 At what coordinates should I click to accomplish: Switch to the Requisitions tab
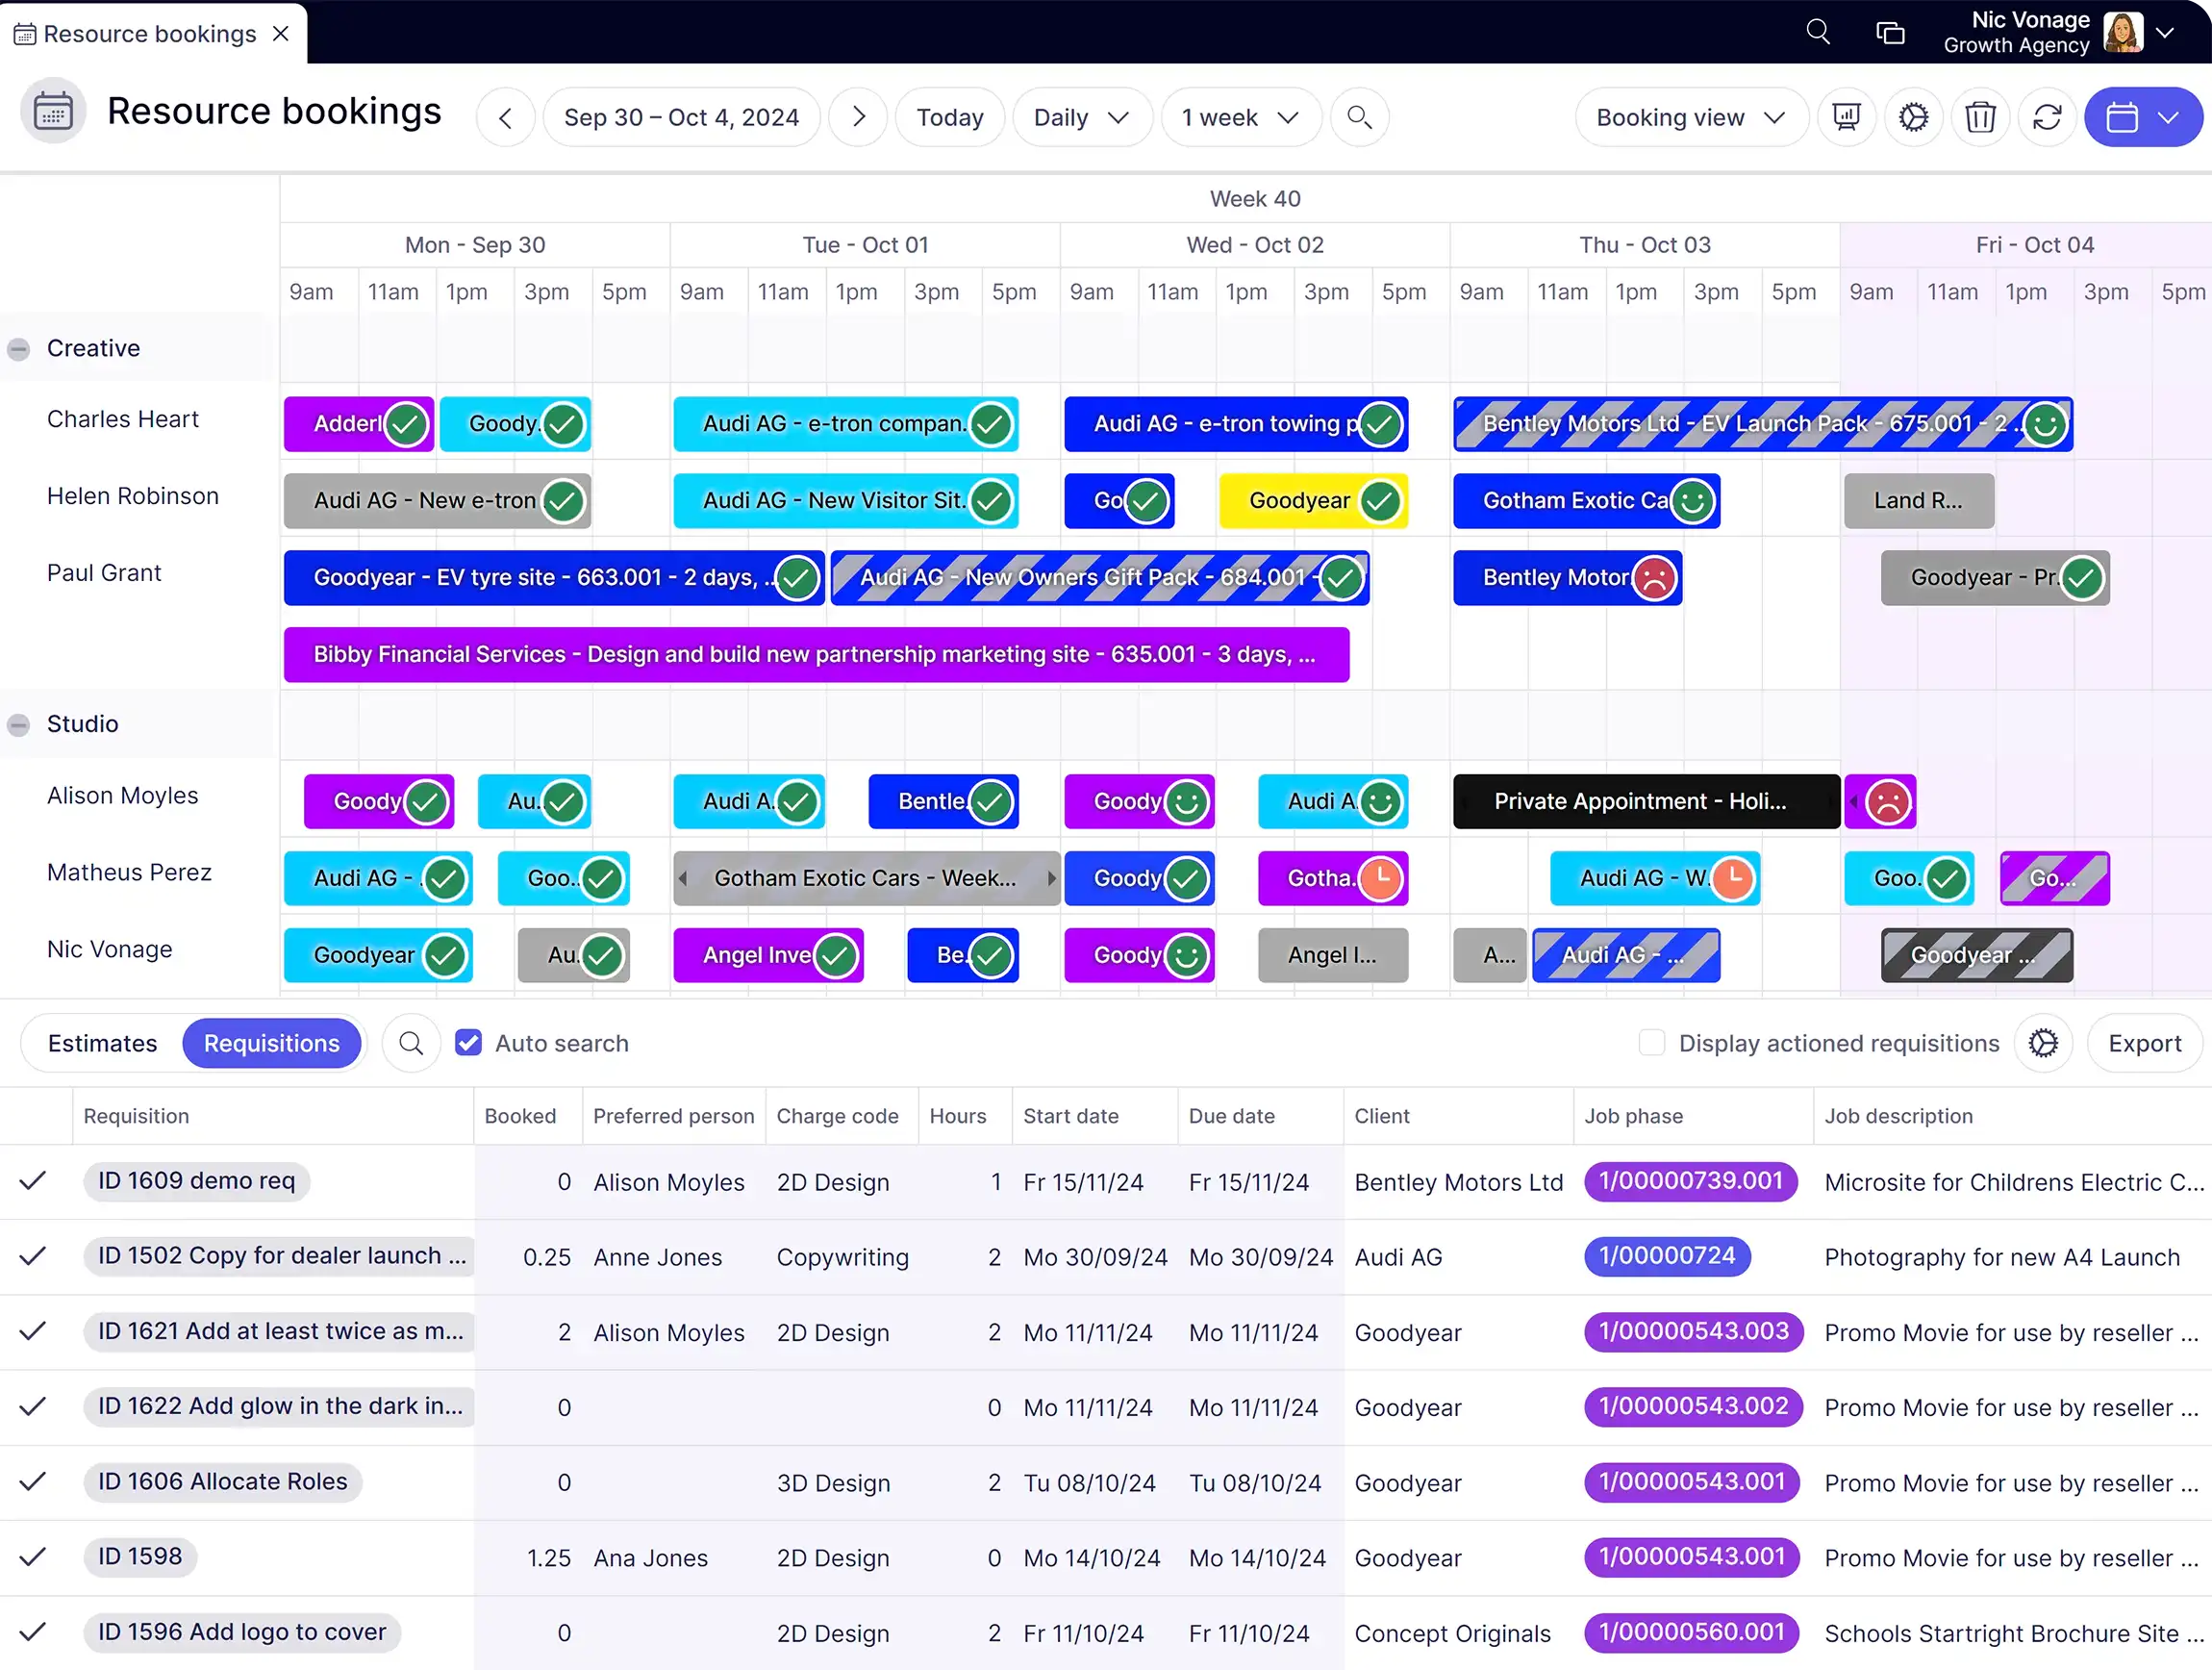[272, 1043]
